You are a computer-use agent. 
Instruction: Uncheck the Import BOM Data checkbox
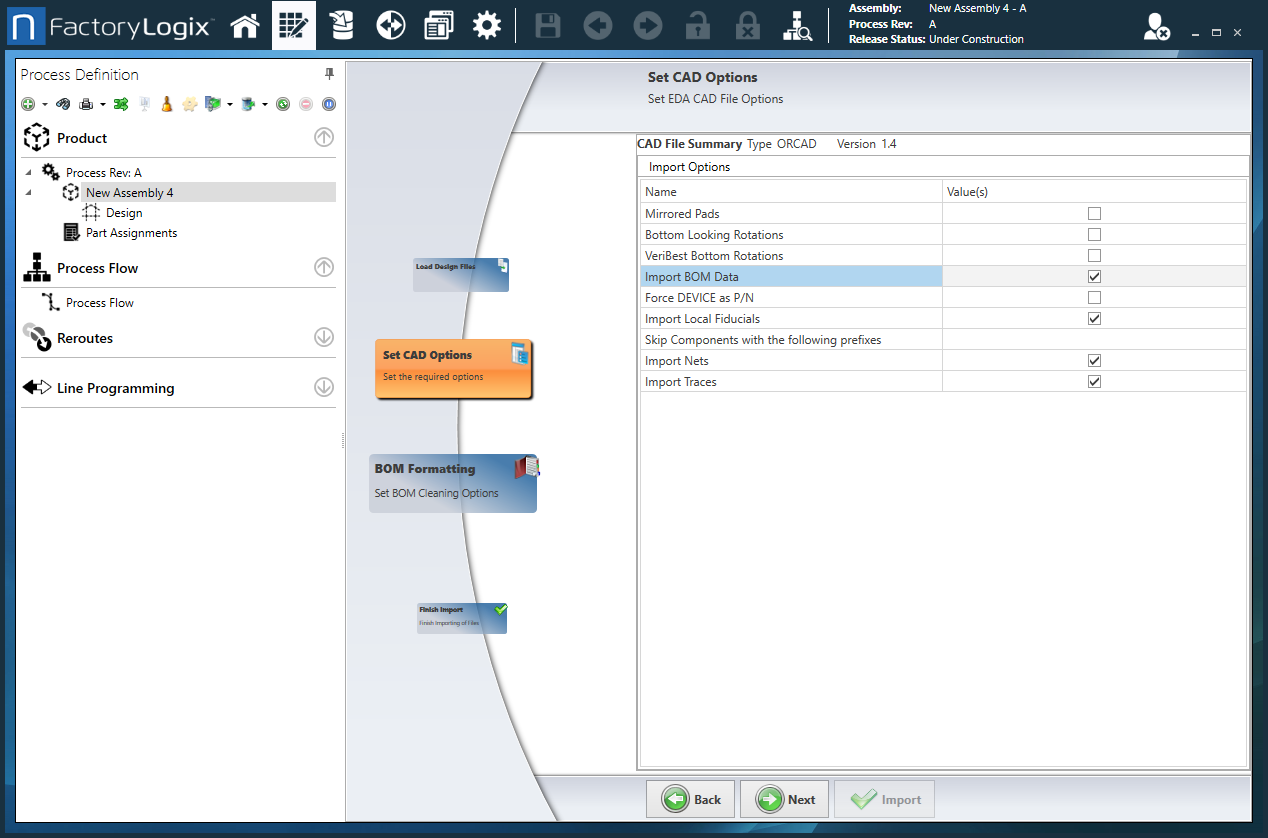(1094, 276)
